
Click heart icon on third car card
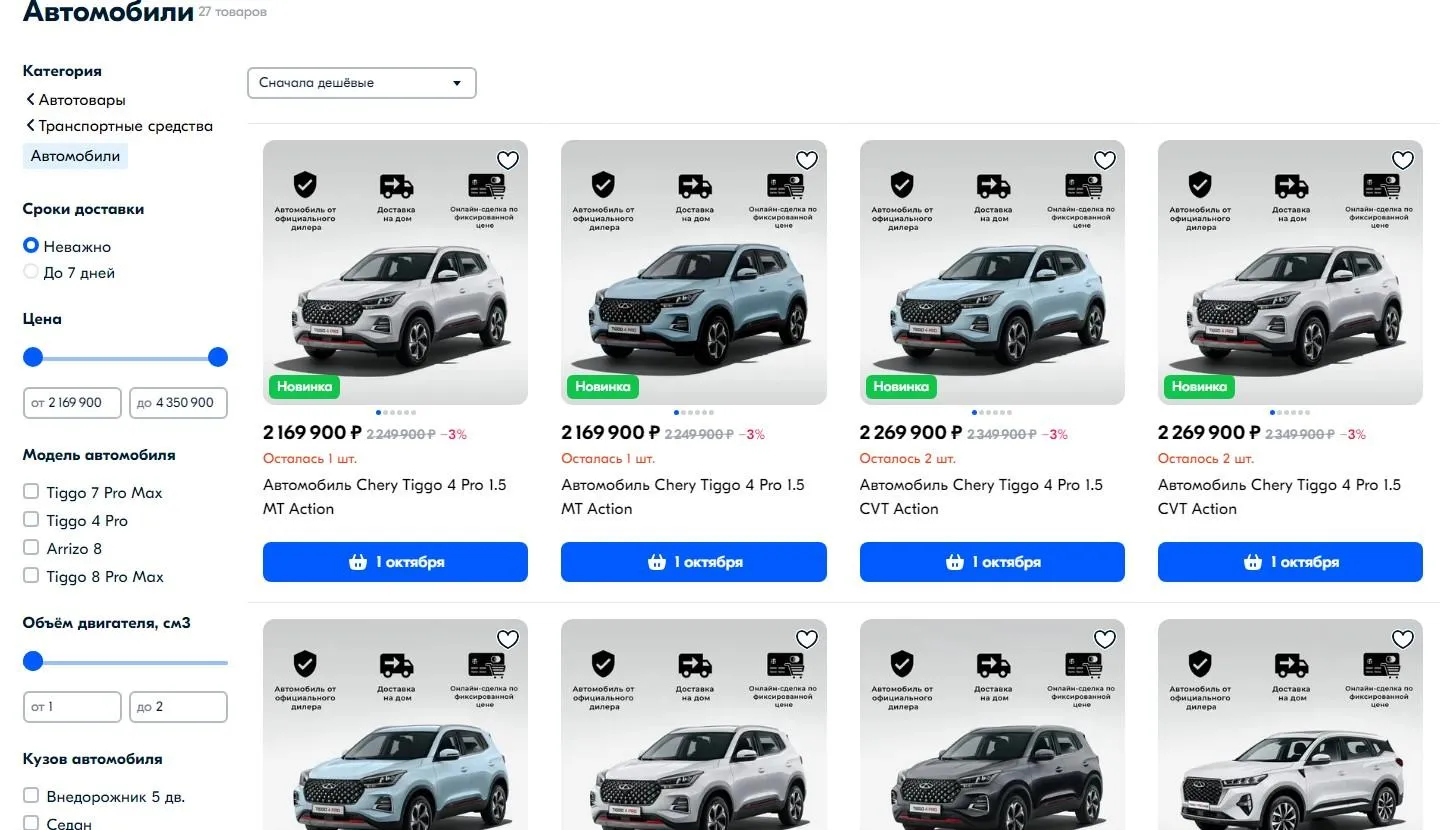click(1104, 160)
